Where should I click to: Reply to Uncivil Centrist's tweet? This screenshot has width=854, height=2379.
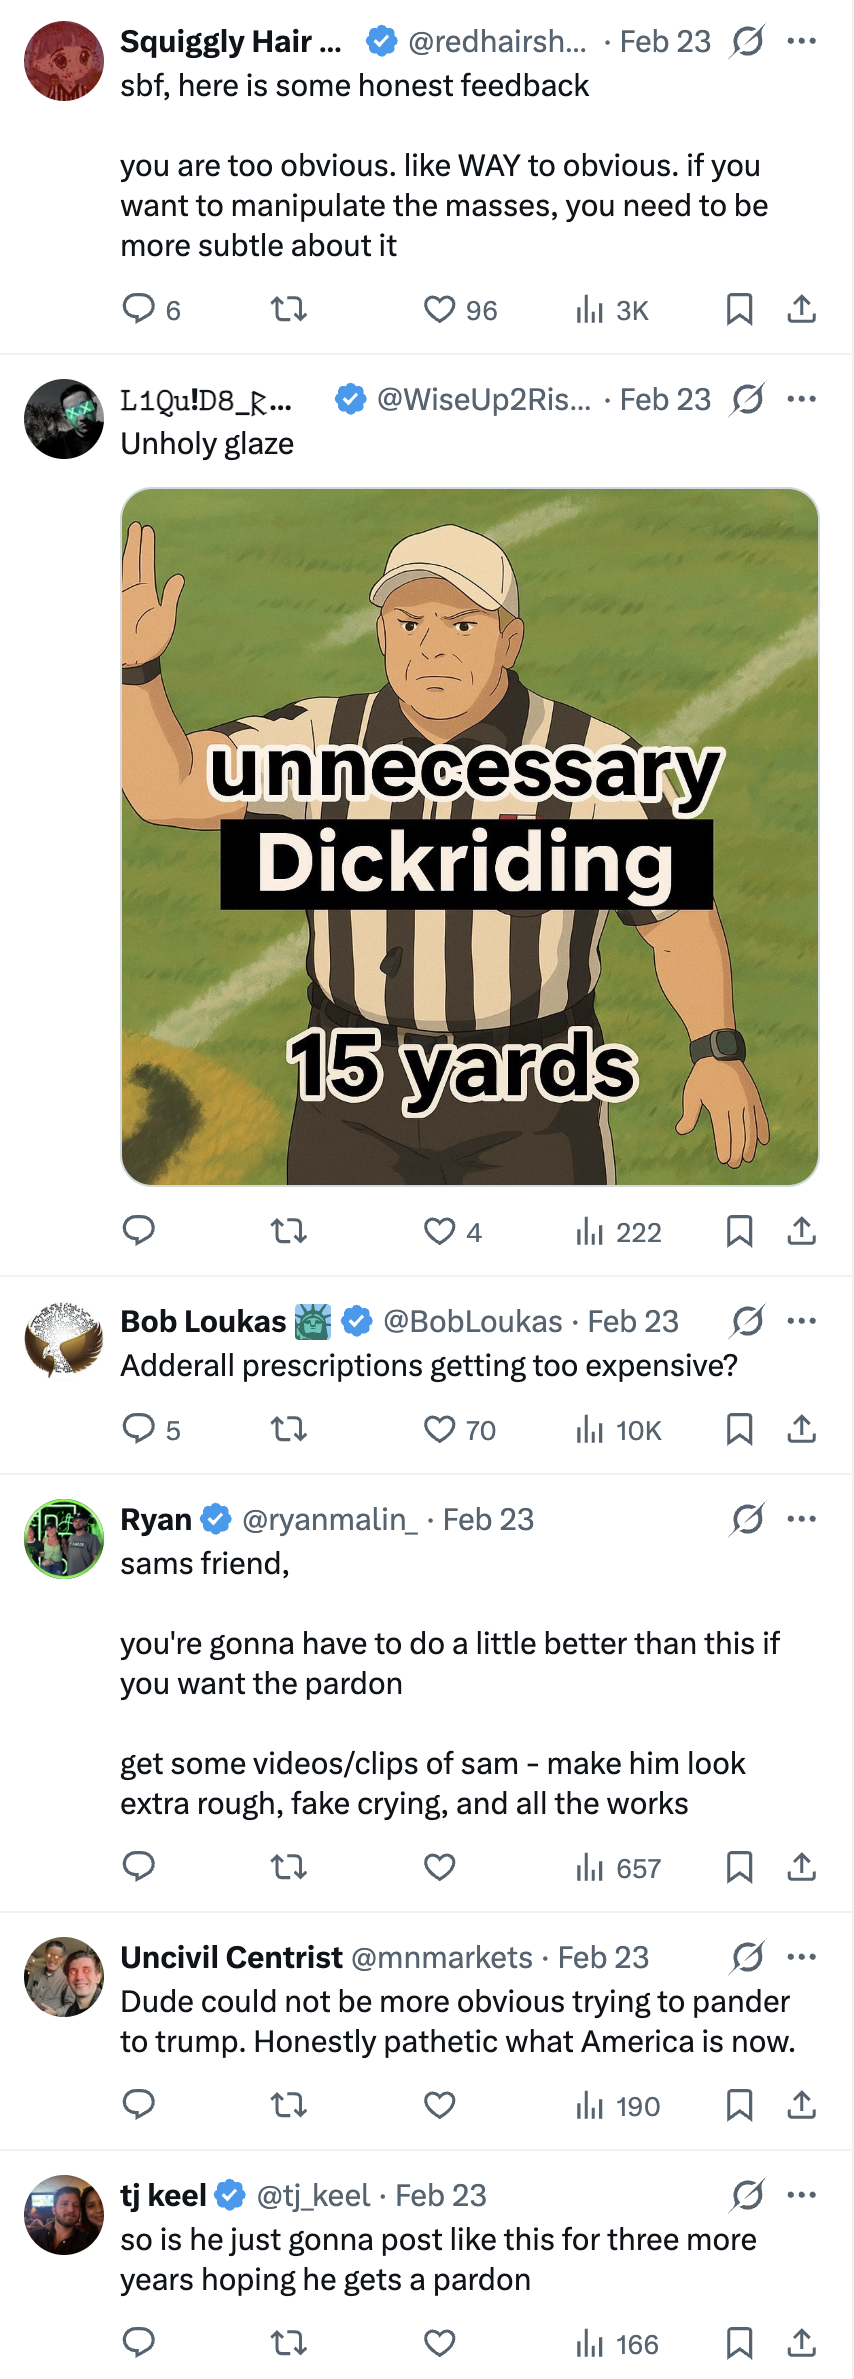pos(139,2105)
